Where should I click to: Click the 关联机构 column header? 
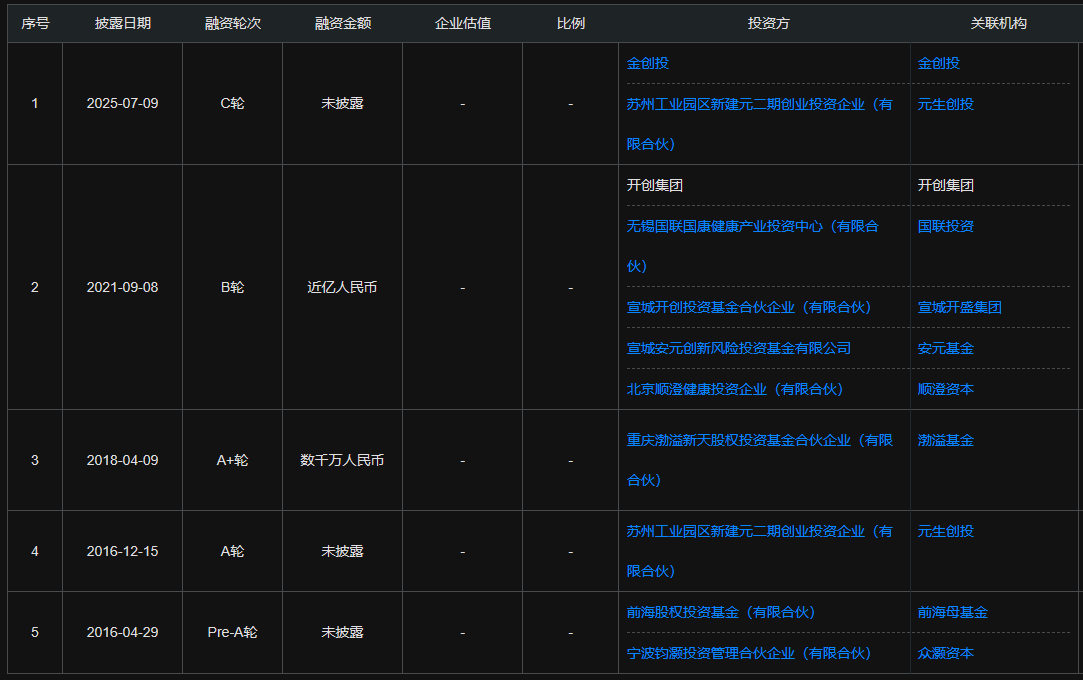pyautogui.click(x=998, y=23)
